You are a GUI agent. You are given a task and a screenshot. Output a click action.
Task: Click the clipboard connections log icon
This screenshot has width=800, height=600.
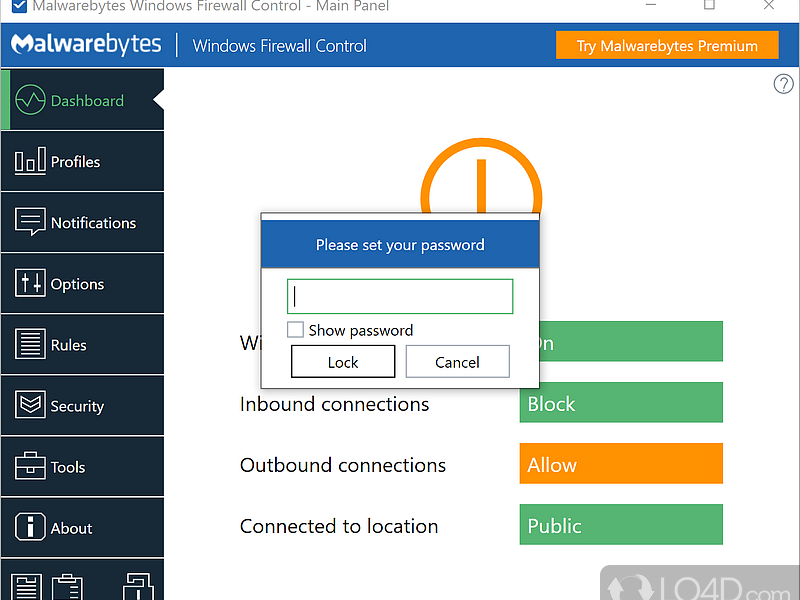click(67, 587)
